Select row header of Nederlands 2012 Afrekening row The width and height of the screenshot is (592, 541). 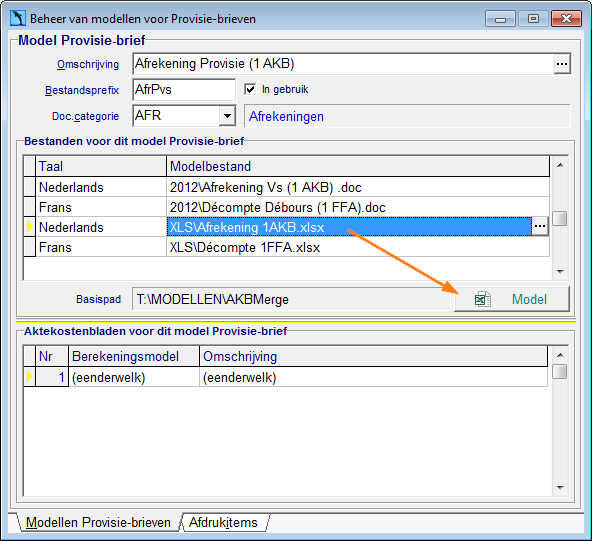29,187
